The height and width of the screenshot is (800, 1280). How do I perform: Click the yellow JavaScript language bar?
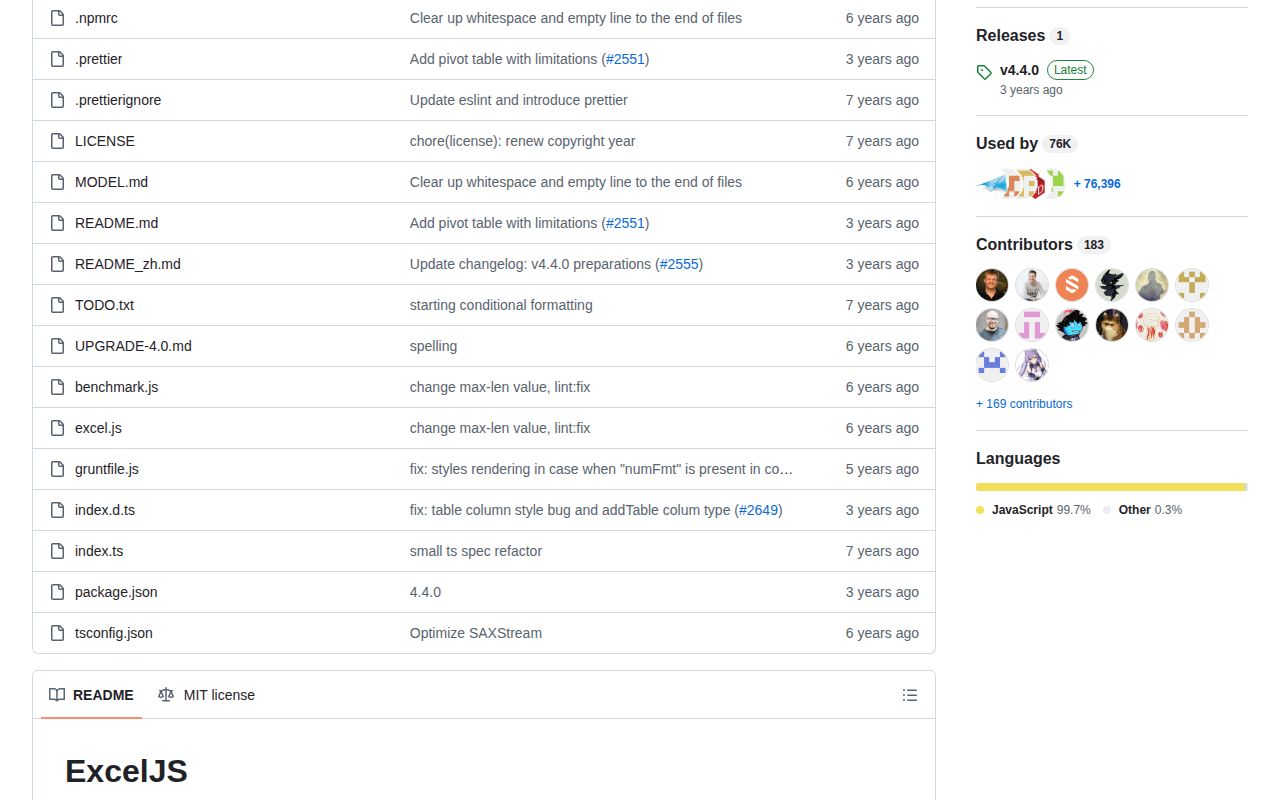pyautogui.click(x=1111, y=487)
